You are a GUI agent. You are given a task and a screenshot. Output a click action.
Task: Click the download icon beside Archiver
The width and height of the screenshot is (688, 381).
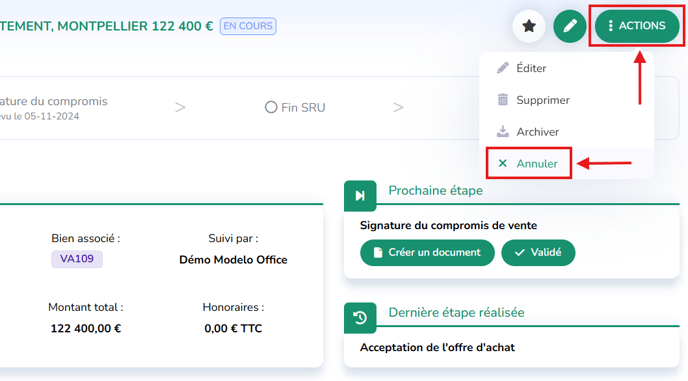(x=503, y=131)
